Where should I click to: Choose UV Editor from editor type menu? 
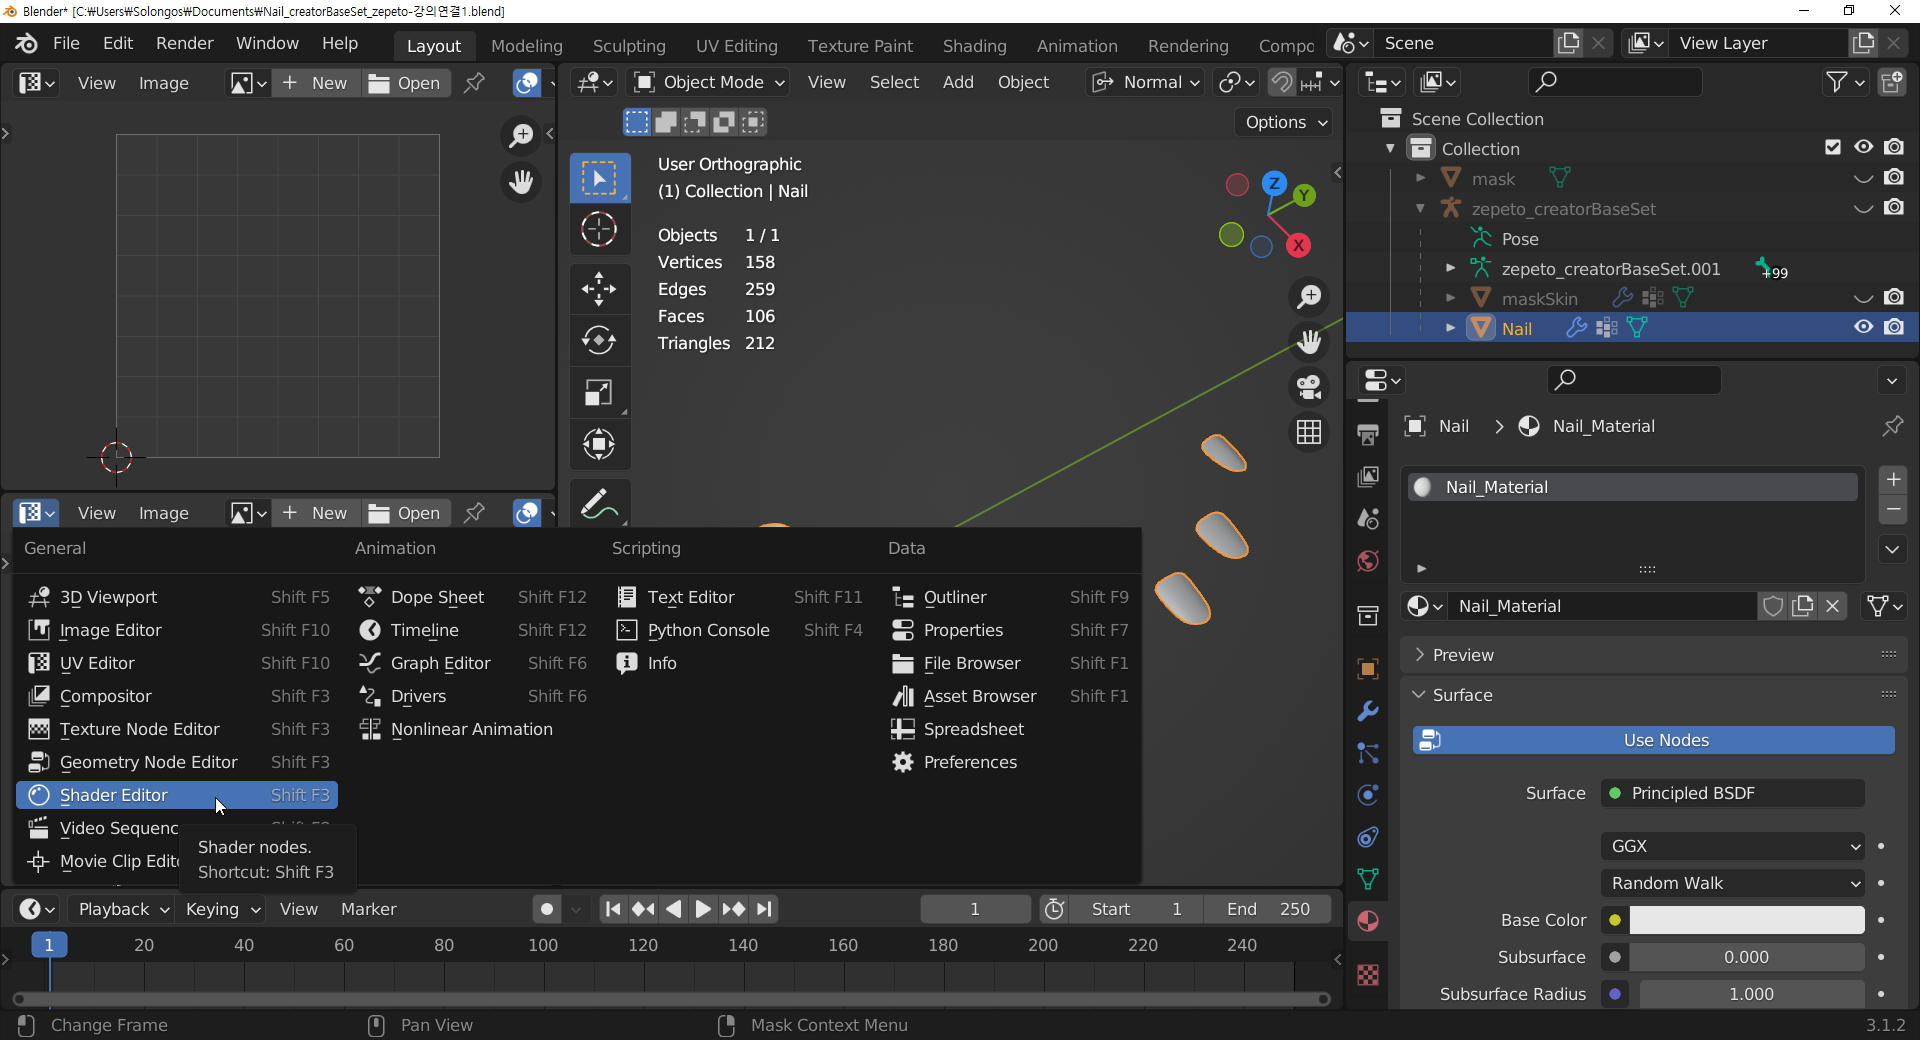(x=177, y=663)
